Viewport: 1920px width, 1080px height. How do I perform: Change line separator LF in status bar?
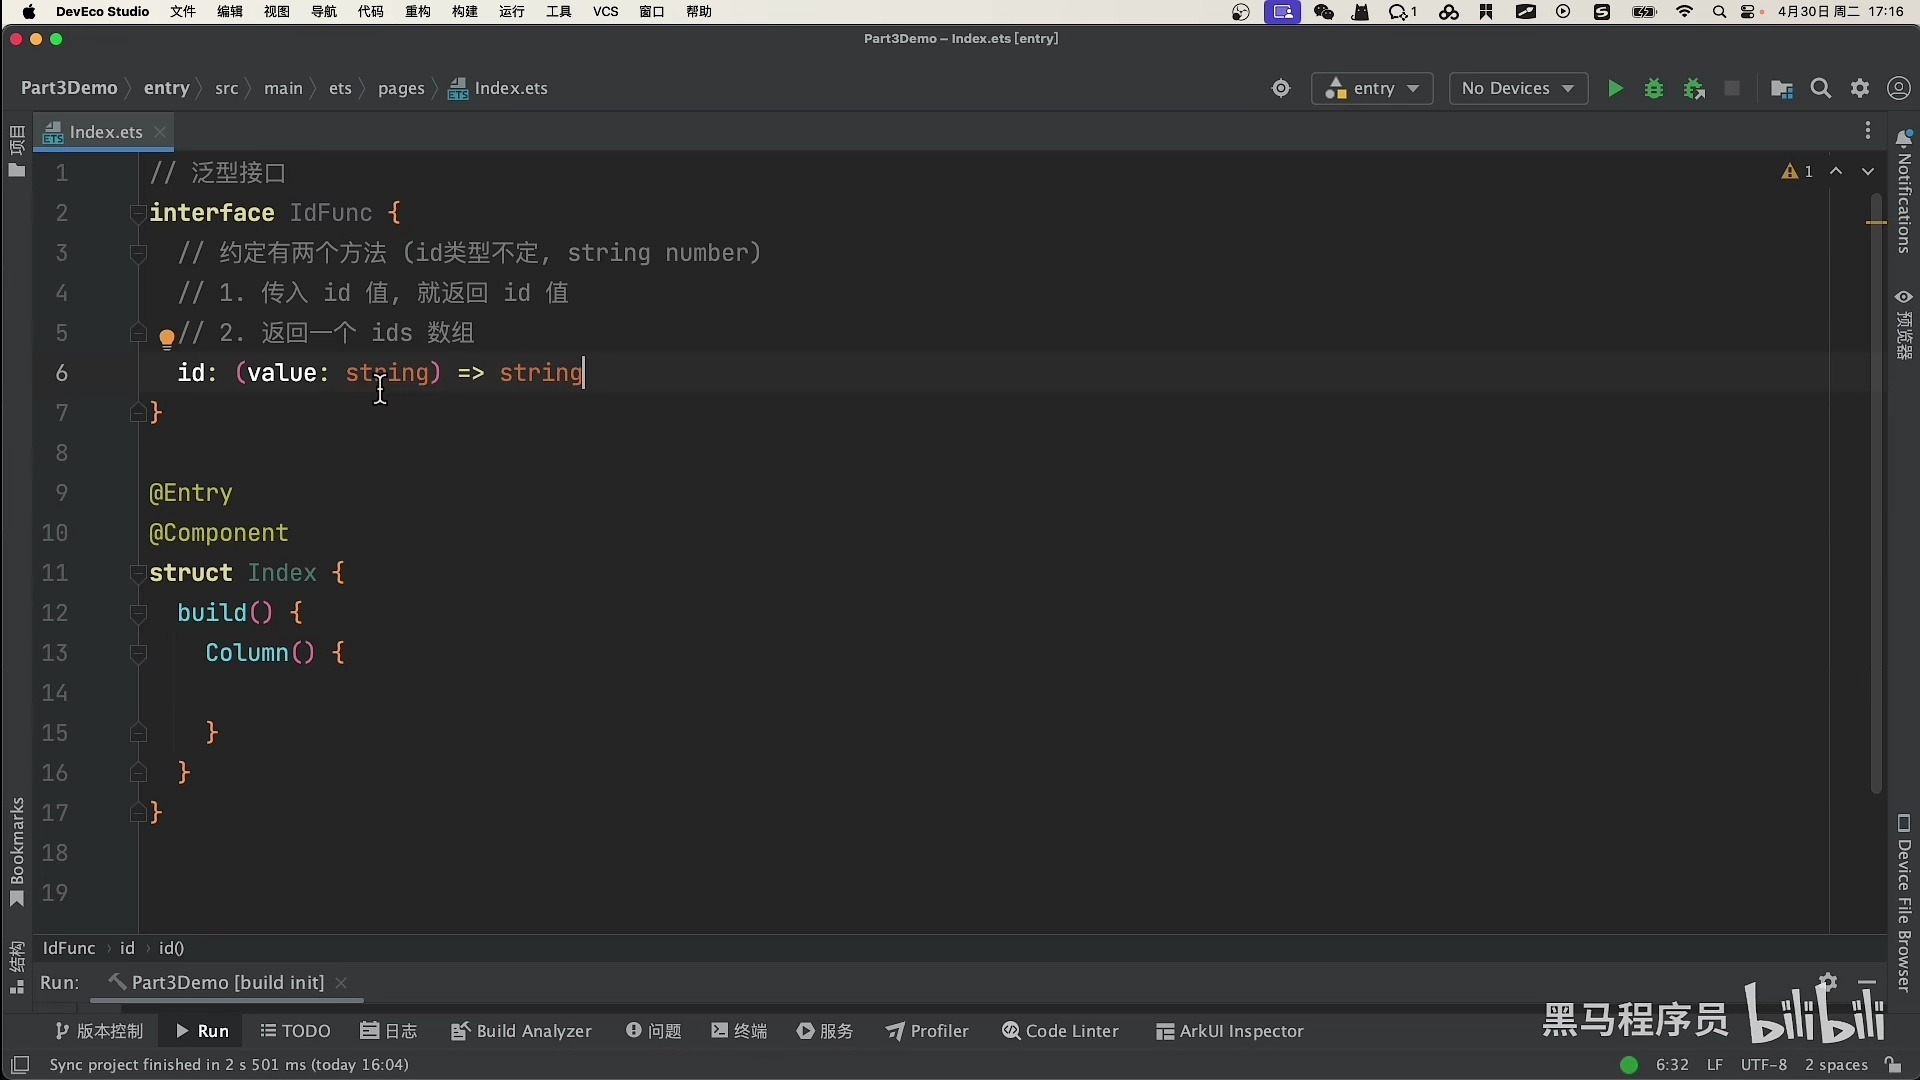[1714, 1065]
